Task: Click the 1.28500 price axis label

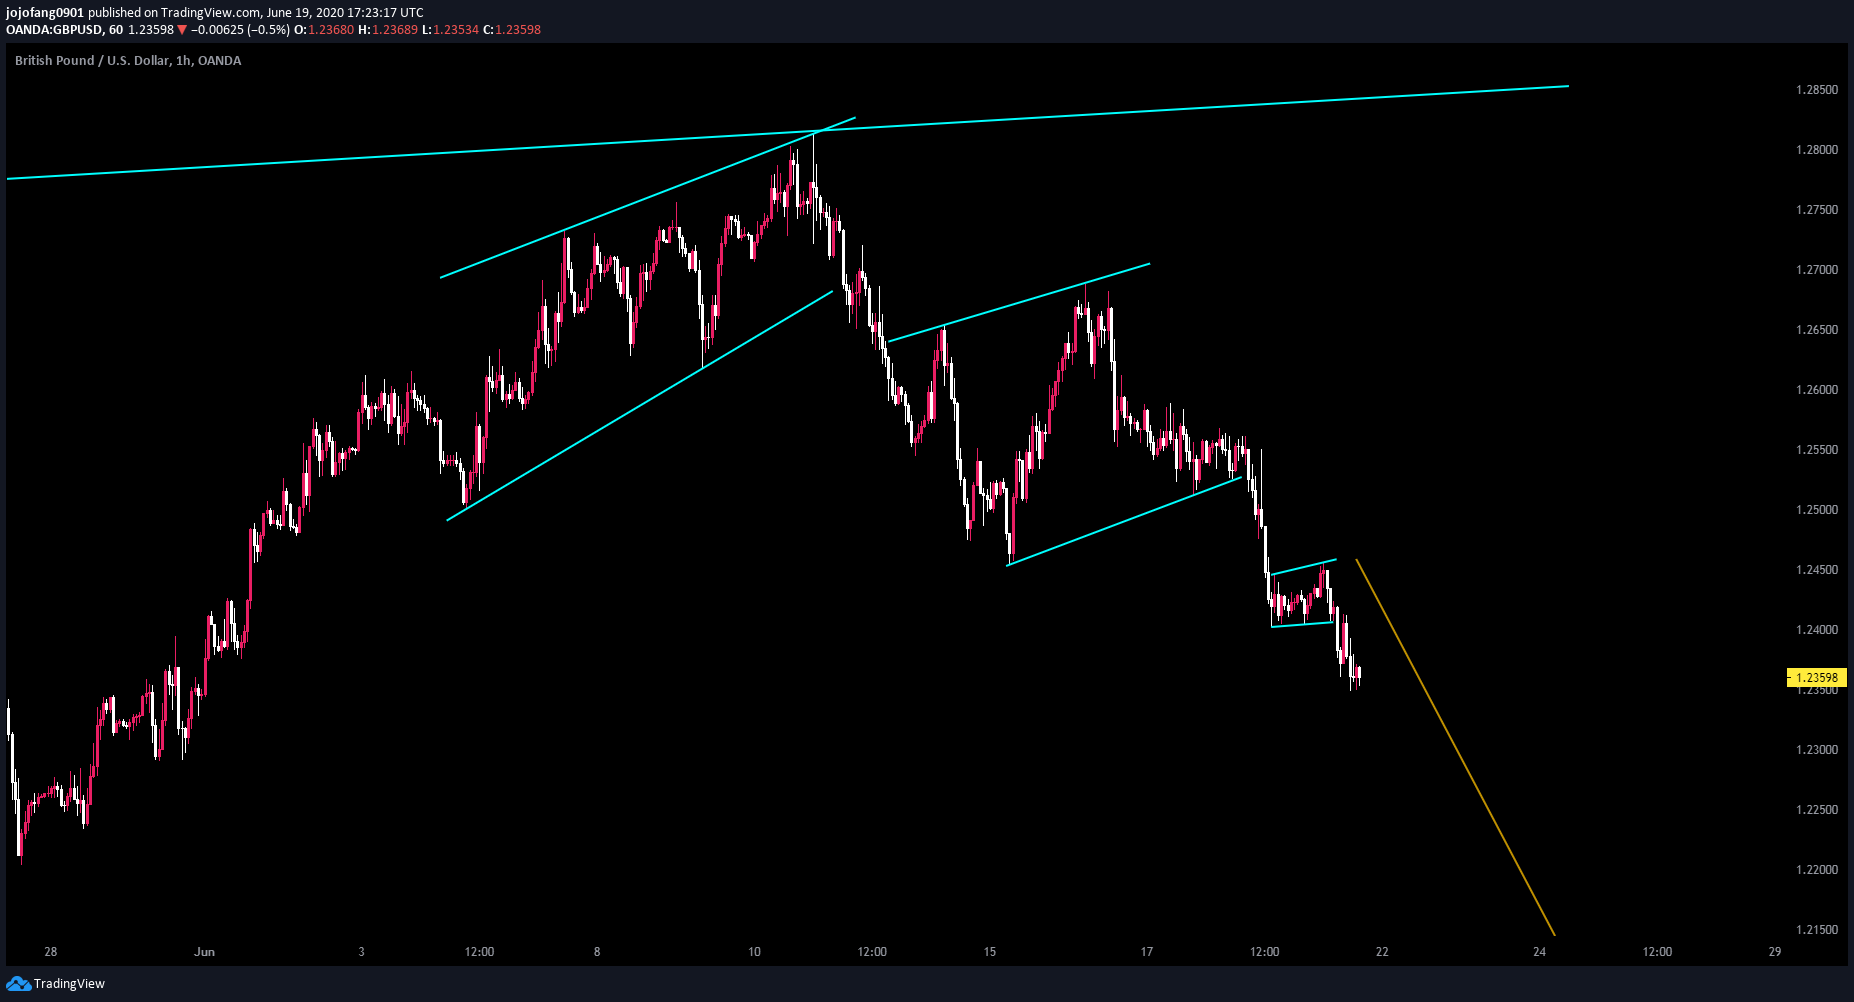Action: click(1817, 90)
